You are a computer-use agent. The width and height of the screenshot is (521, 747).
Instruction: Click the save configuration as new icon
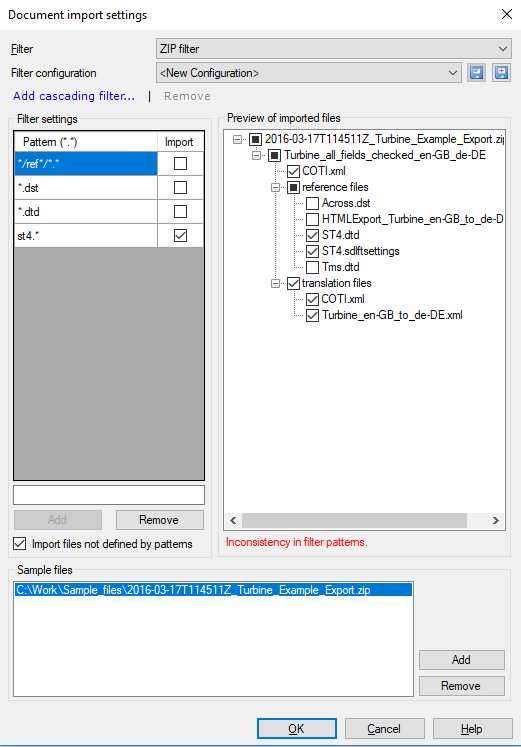tap(501, 73)
